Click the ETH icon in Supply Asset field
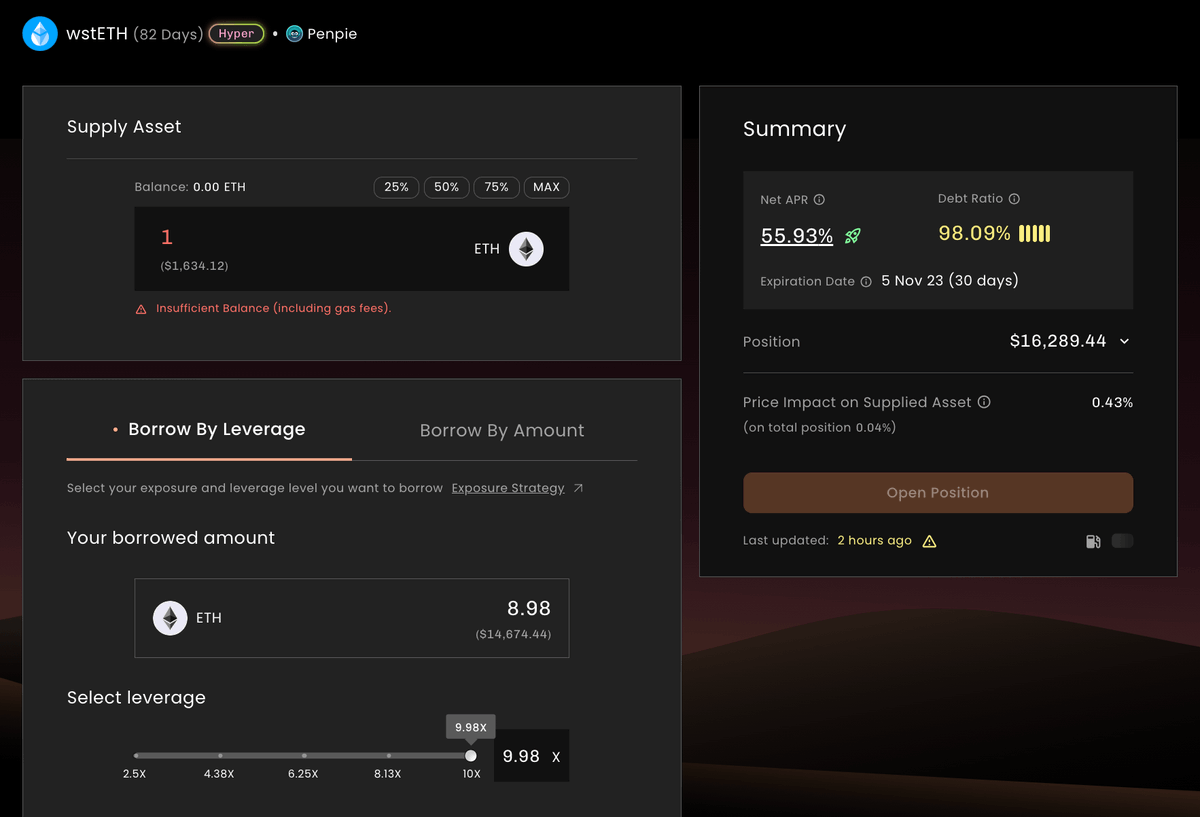The image size is (1200, 817). click(526, 249)
